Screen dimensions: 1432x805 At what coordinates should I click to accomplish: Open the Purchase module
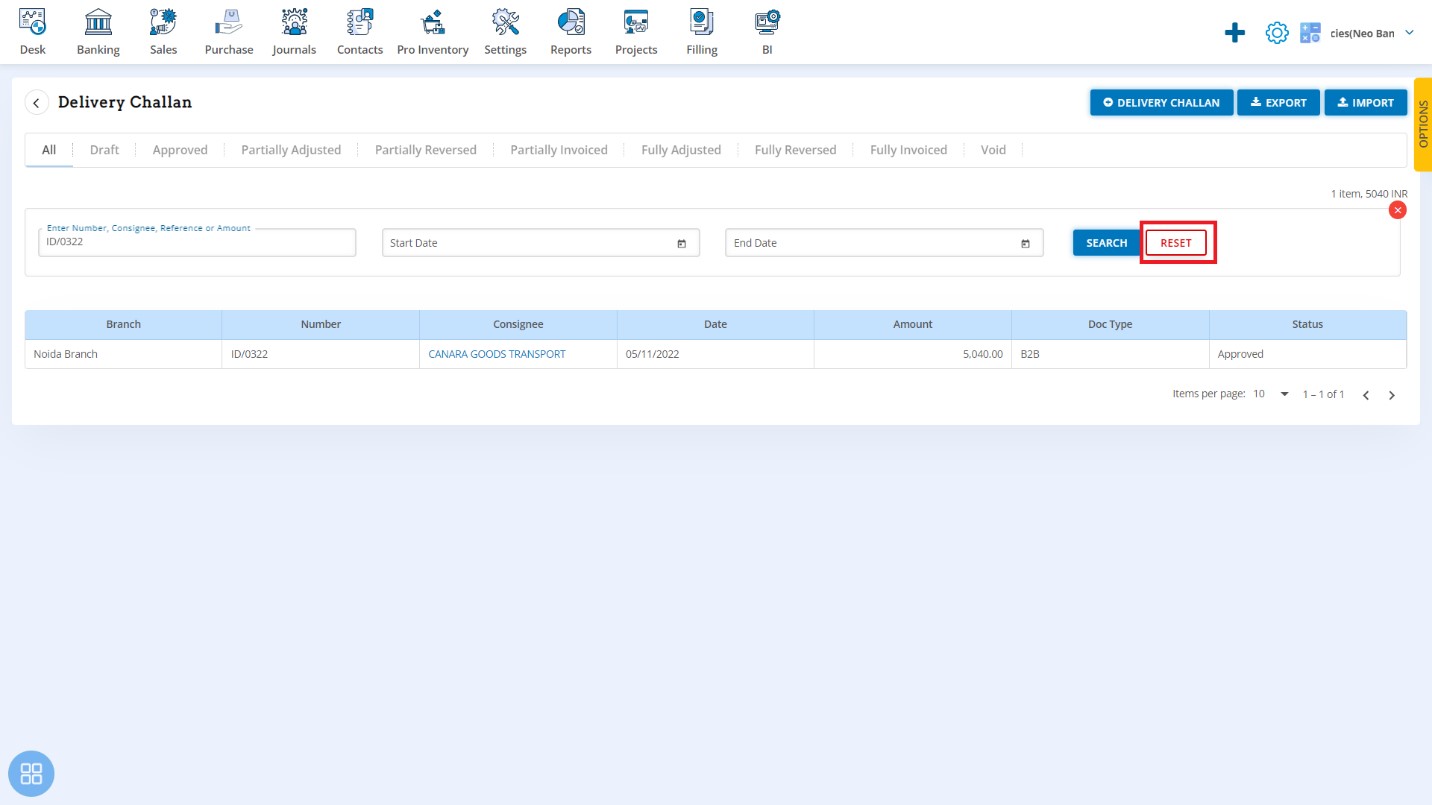pos(229,32)
